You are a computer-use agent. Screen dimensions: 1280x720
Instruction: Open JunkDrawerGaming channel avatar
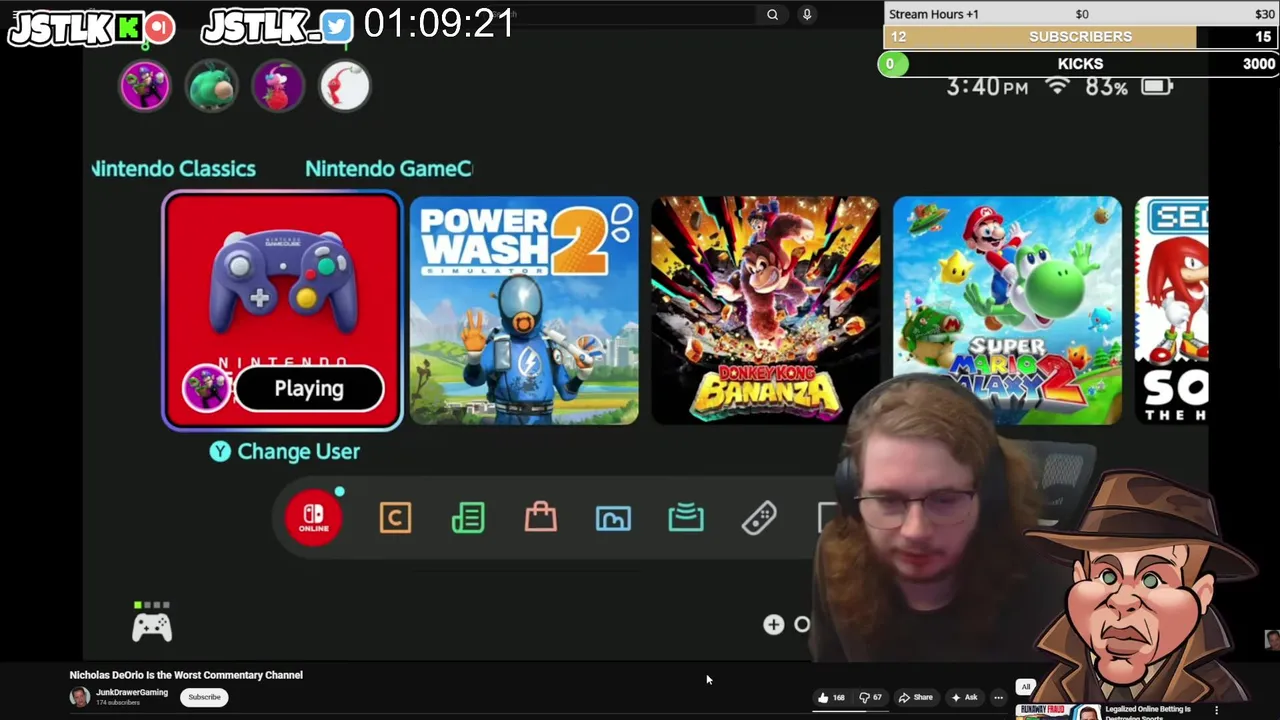(79, 697)
